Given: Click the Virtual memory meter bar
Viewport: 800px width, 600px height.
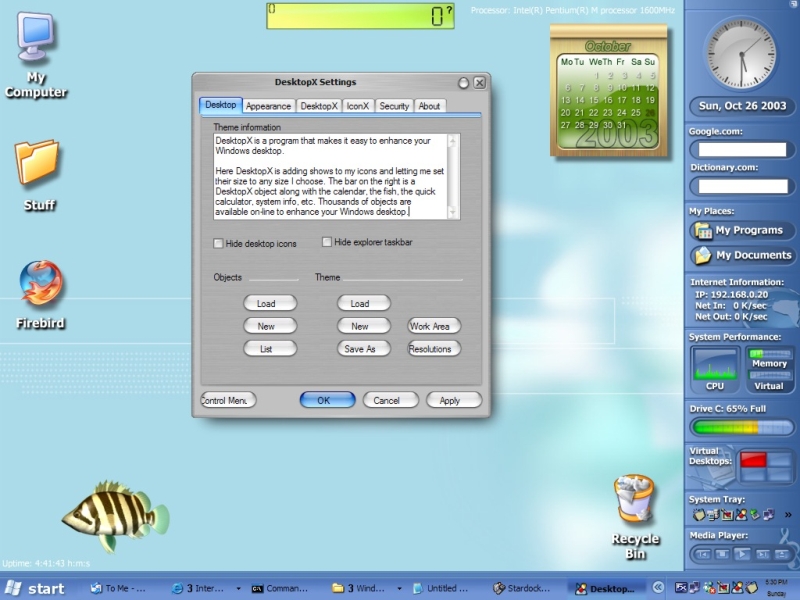Looking at the screenshot, I should point(769,376).
